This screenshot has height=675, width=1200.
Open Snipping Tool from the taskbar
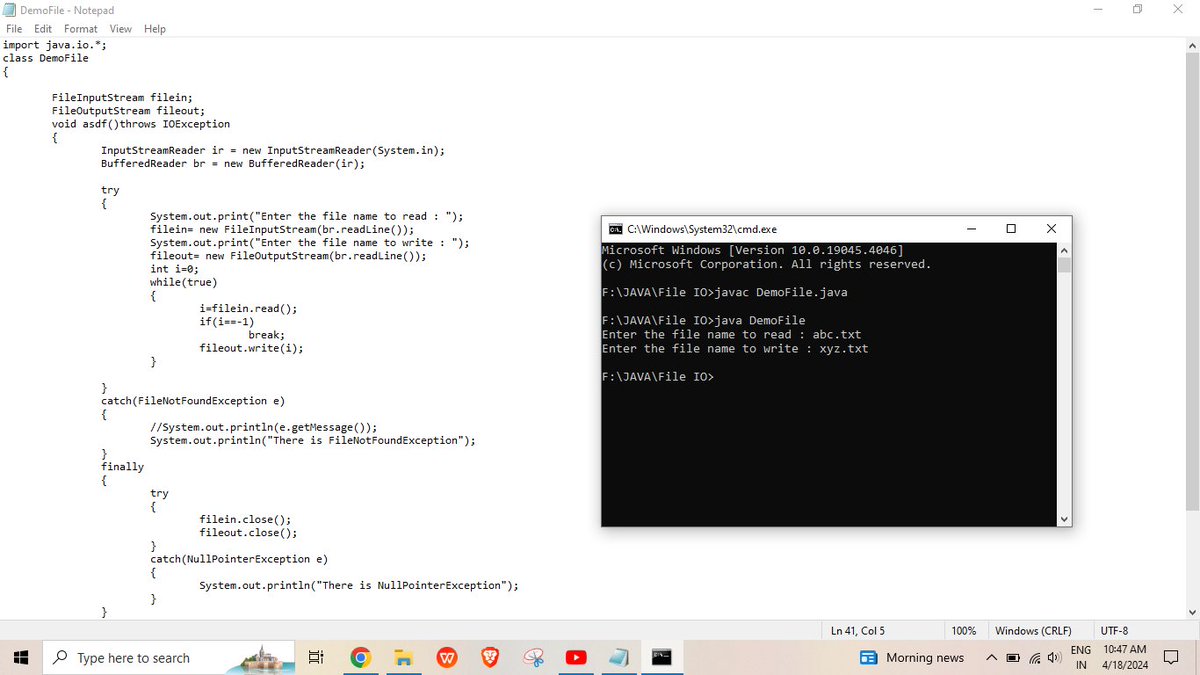click(x=533, y=657)
